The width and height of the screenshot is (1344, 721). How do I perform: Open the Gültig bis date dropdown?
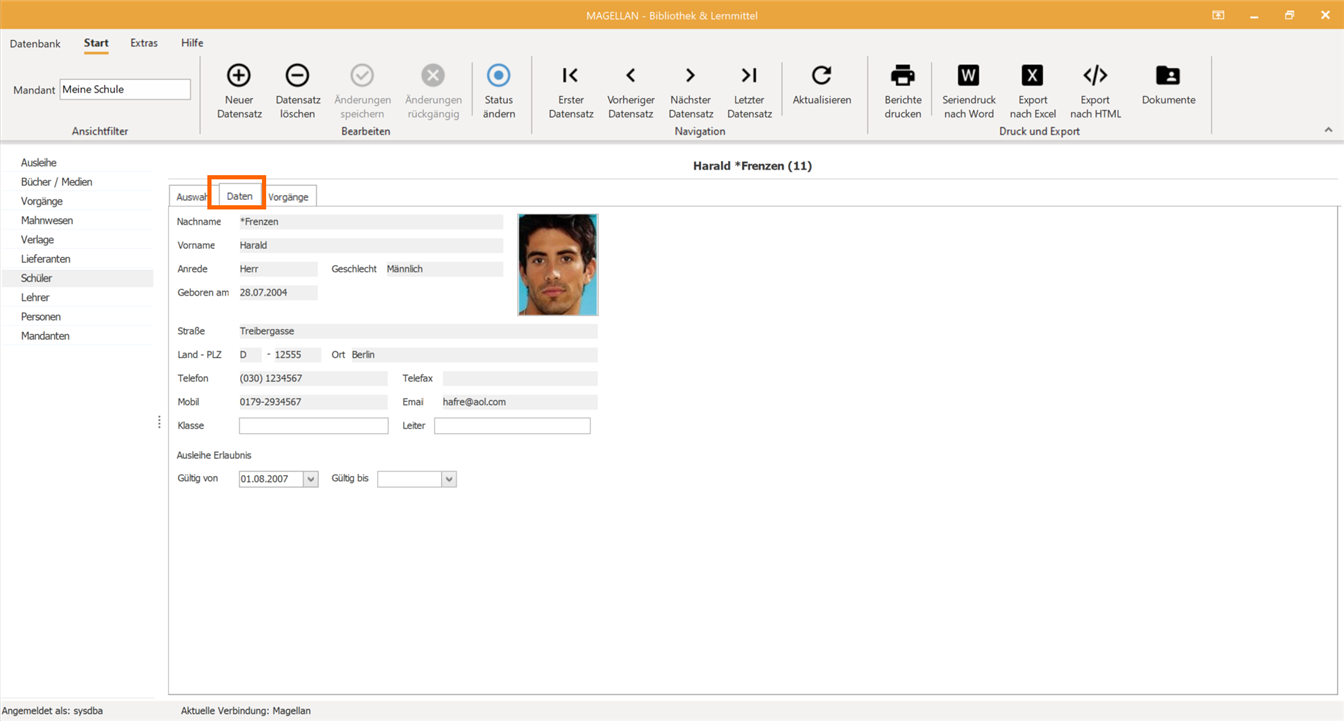click(x=449, y=479)
